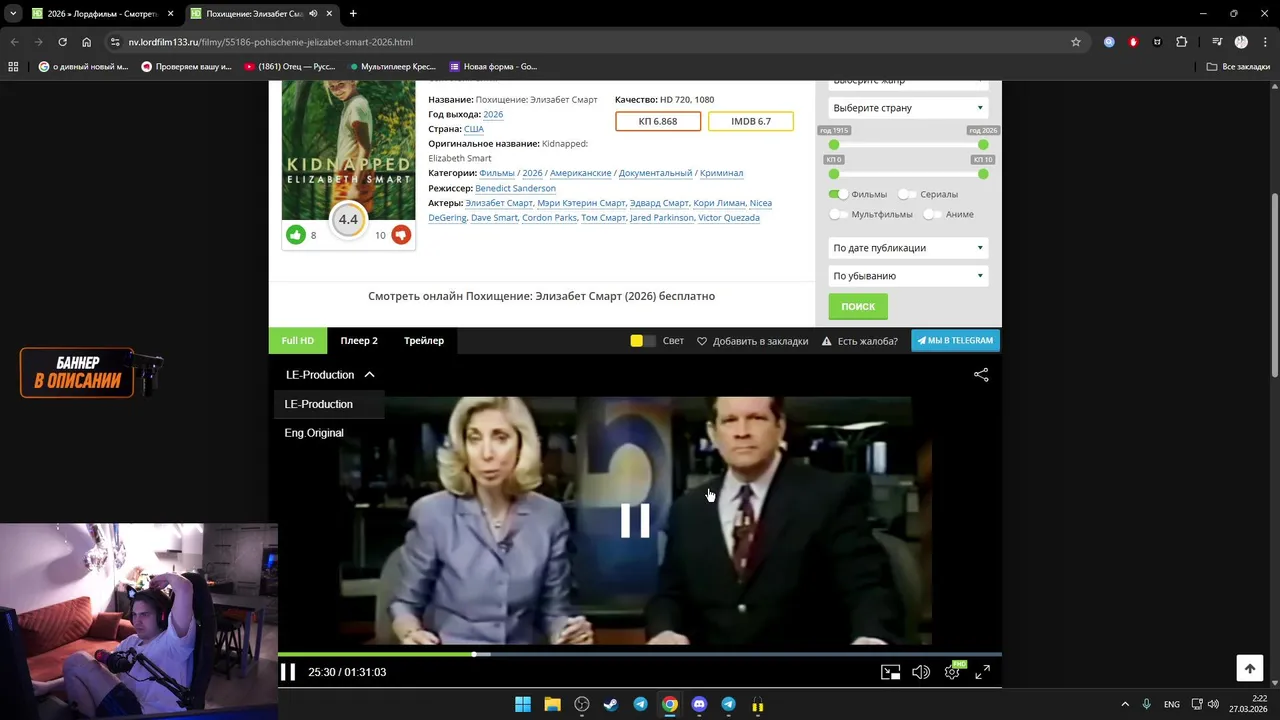Viewport: 1280px width, 720px height.
Task: Open the Кори Лиман actor link
Action: (719, 203)
